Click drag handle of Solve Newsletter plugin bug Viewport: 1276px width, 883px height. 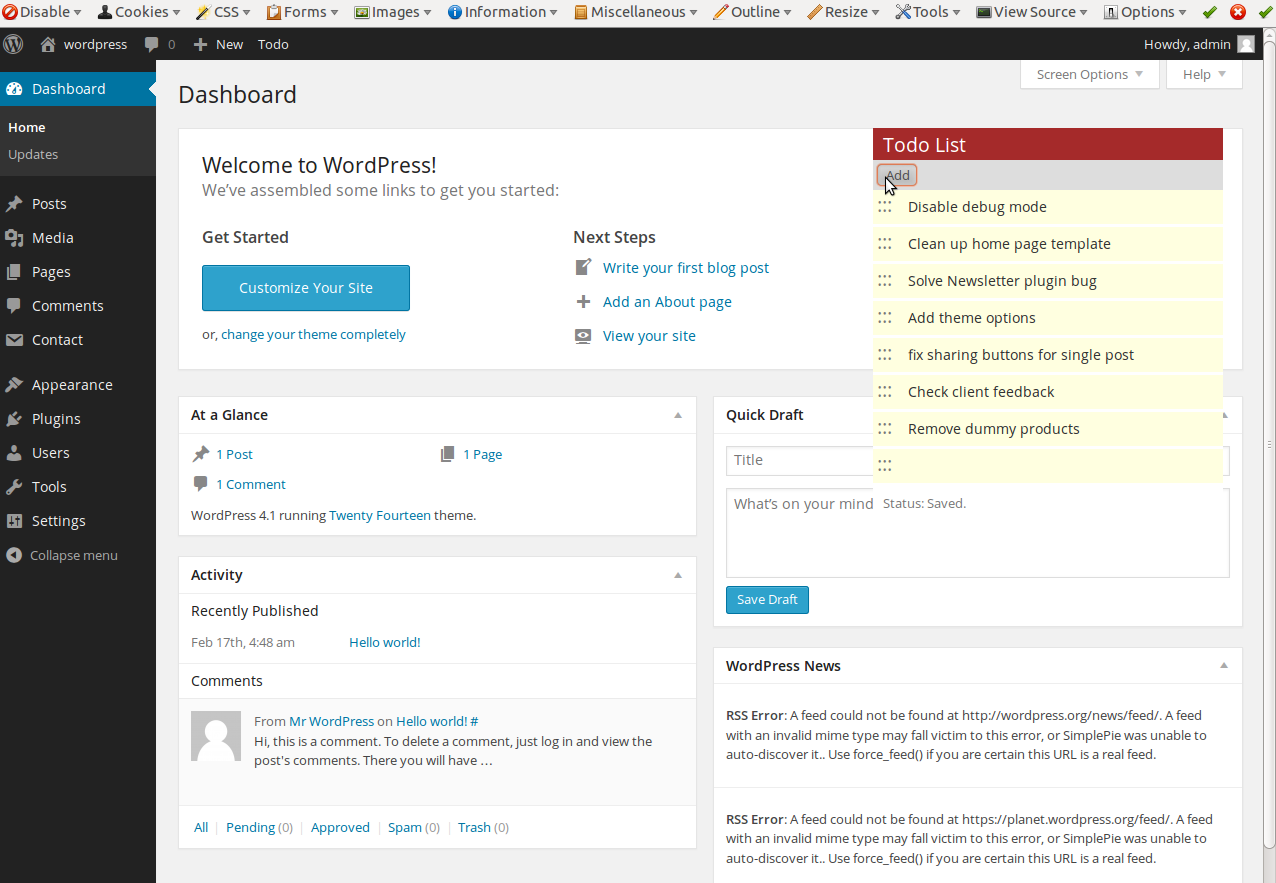[x=885, y=281]
